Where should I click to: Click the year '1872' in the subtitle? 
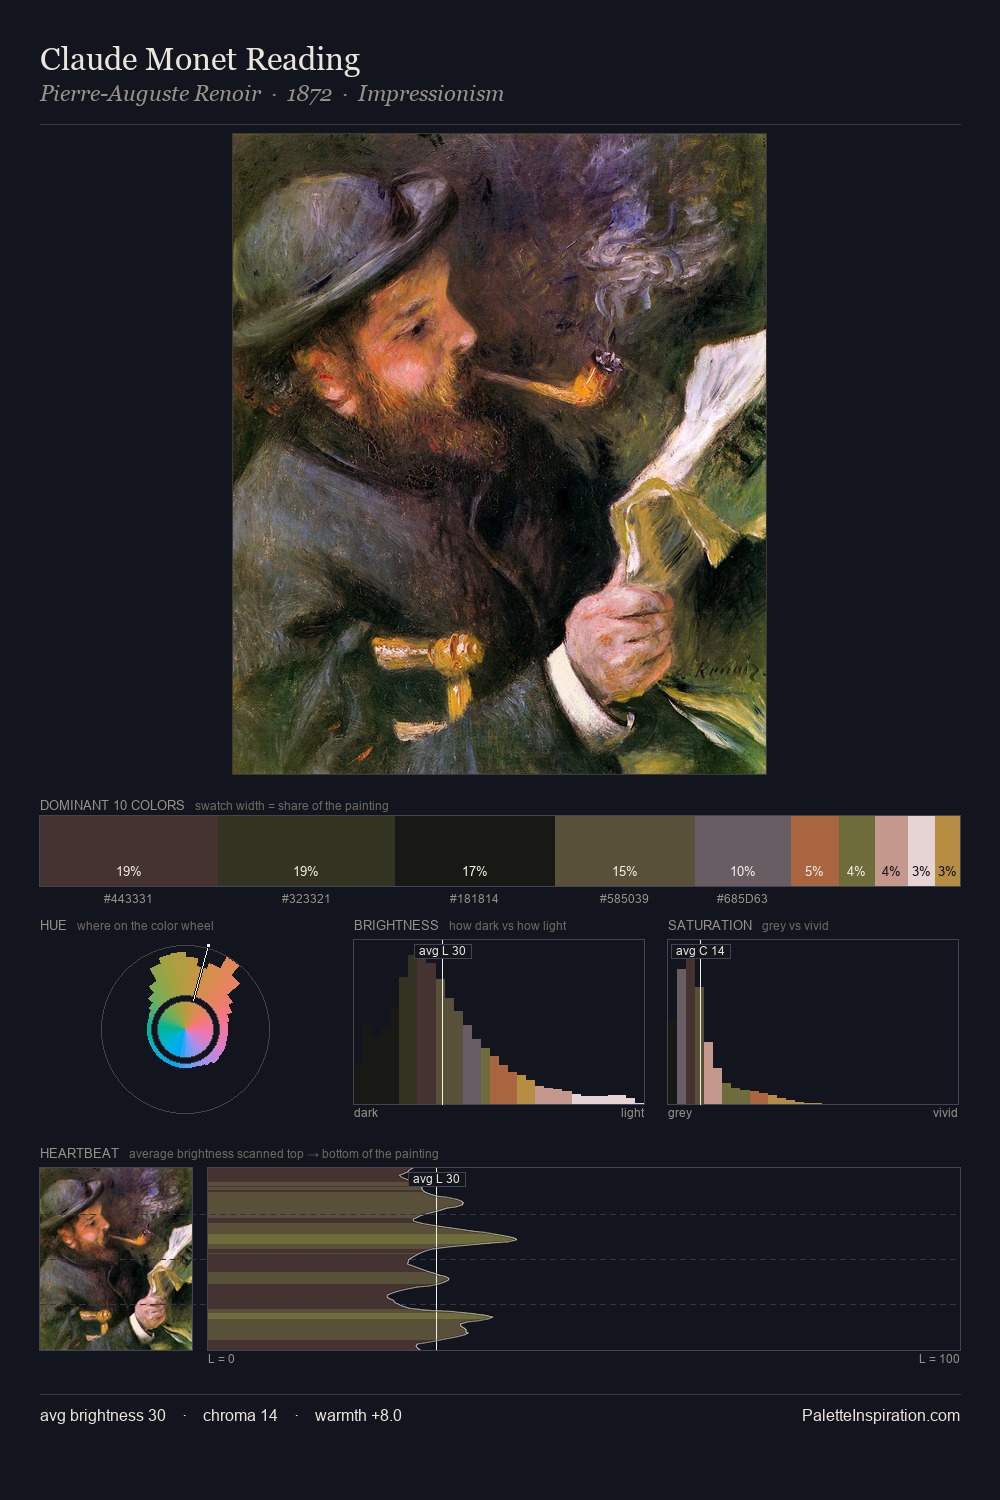point(309,94)
